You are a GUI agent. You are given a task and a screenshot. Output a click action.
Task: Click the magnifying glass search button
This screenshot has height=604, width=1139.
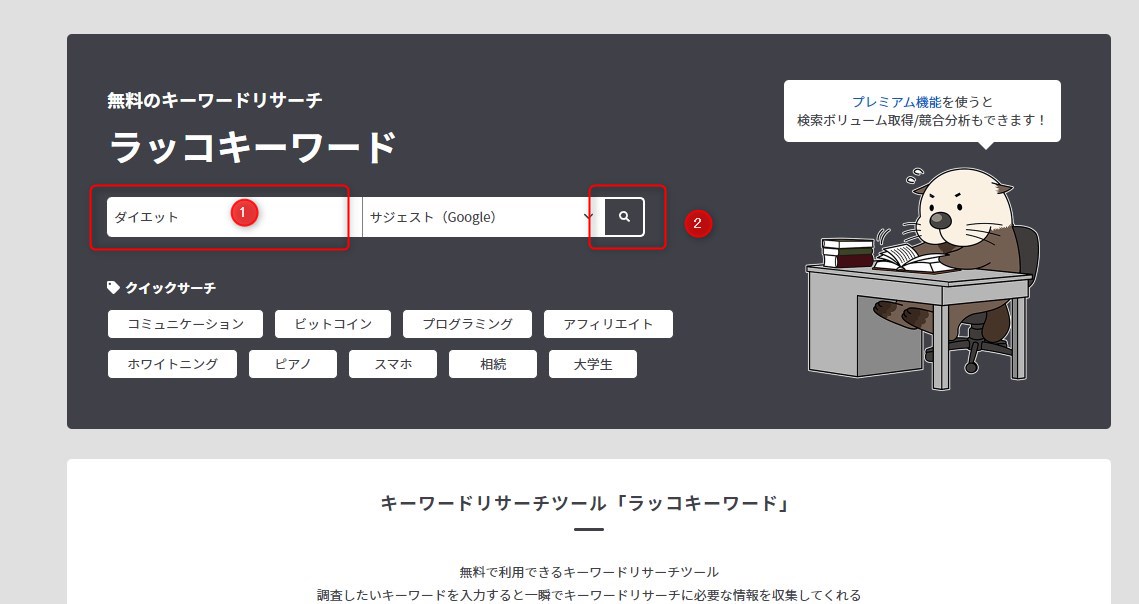[624, 216]
